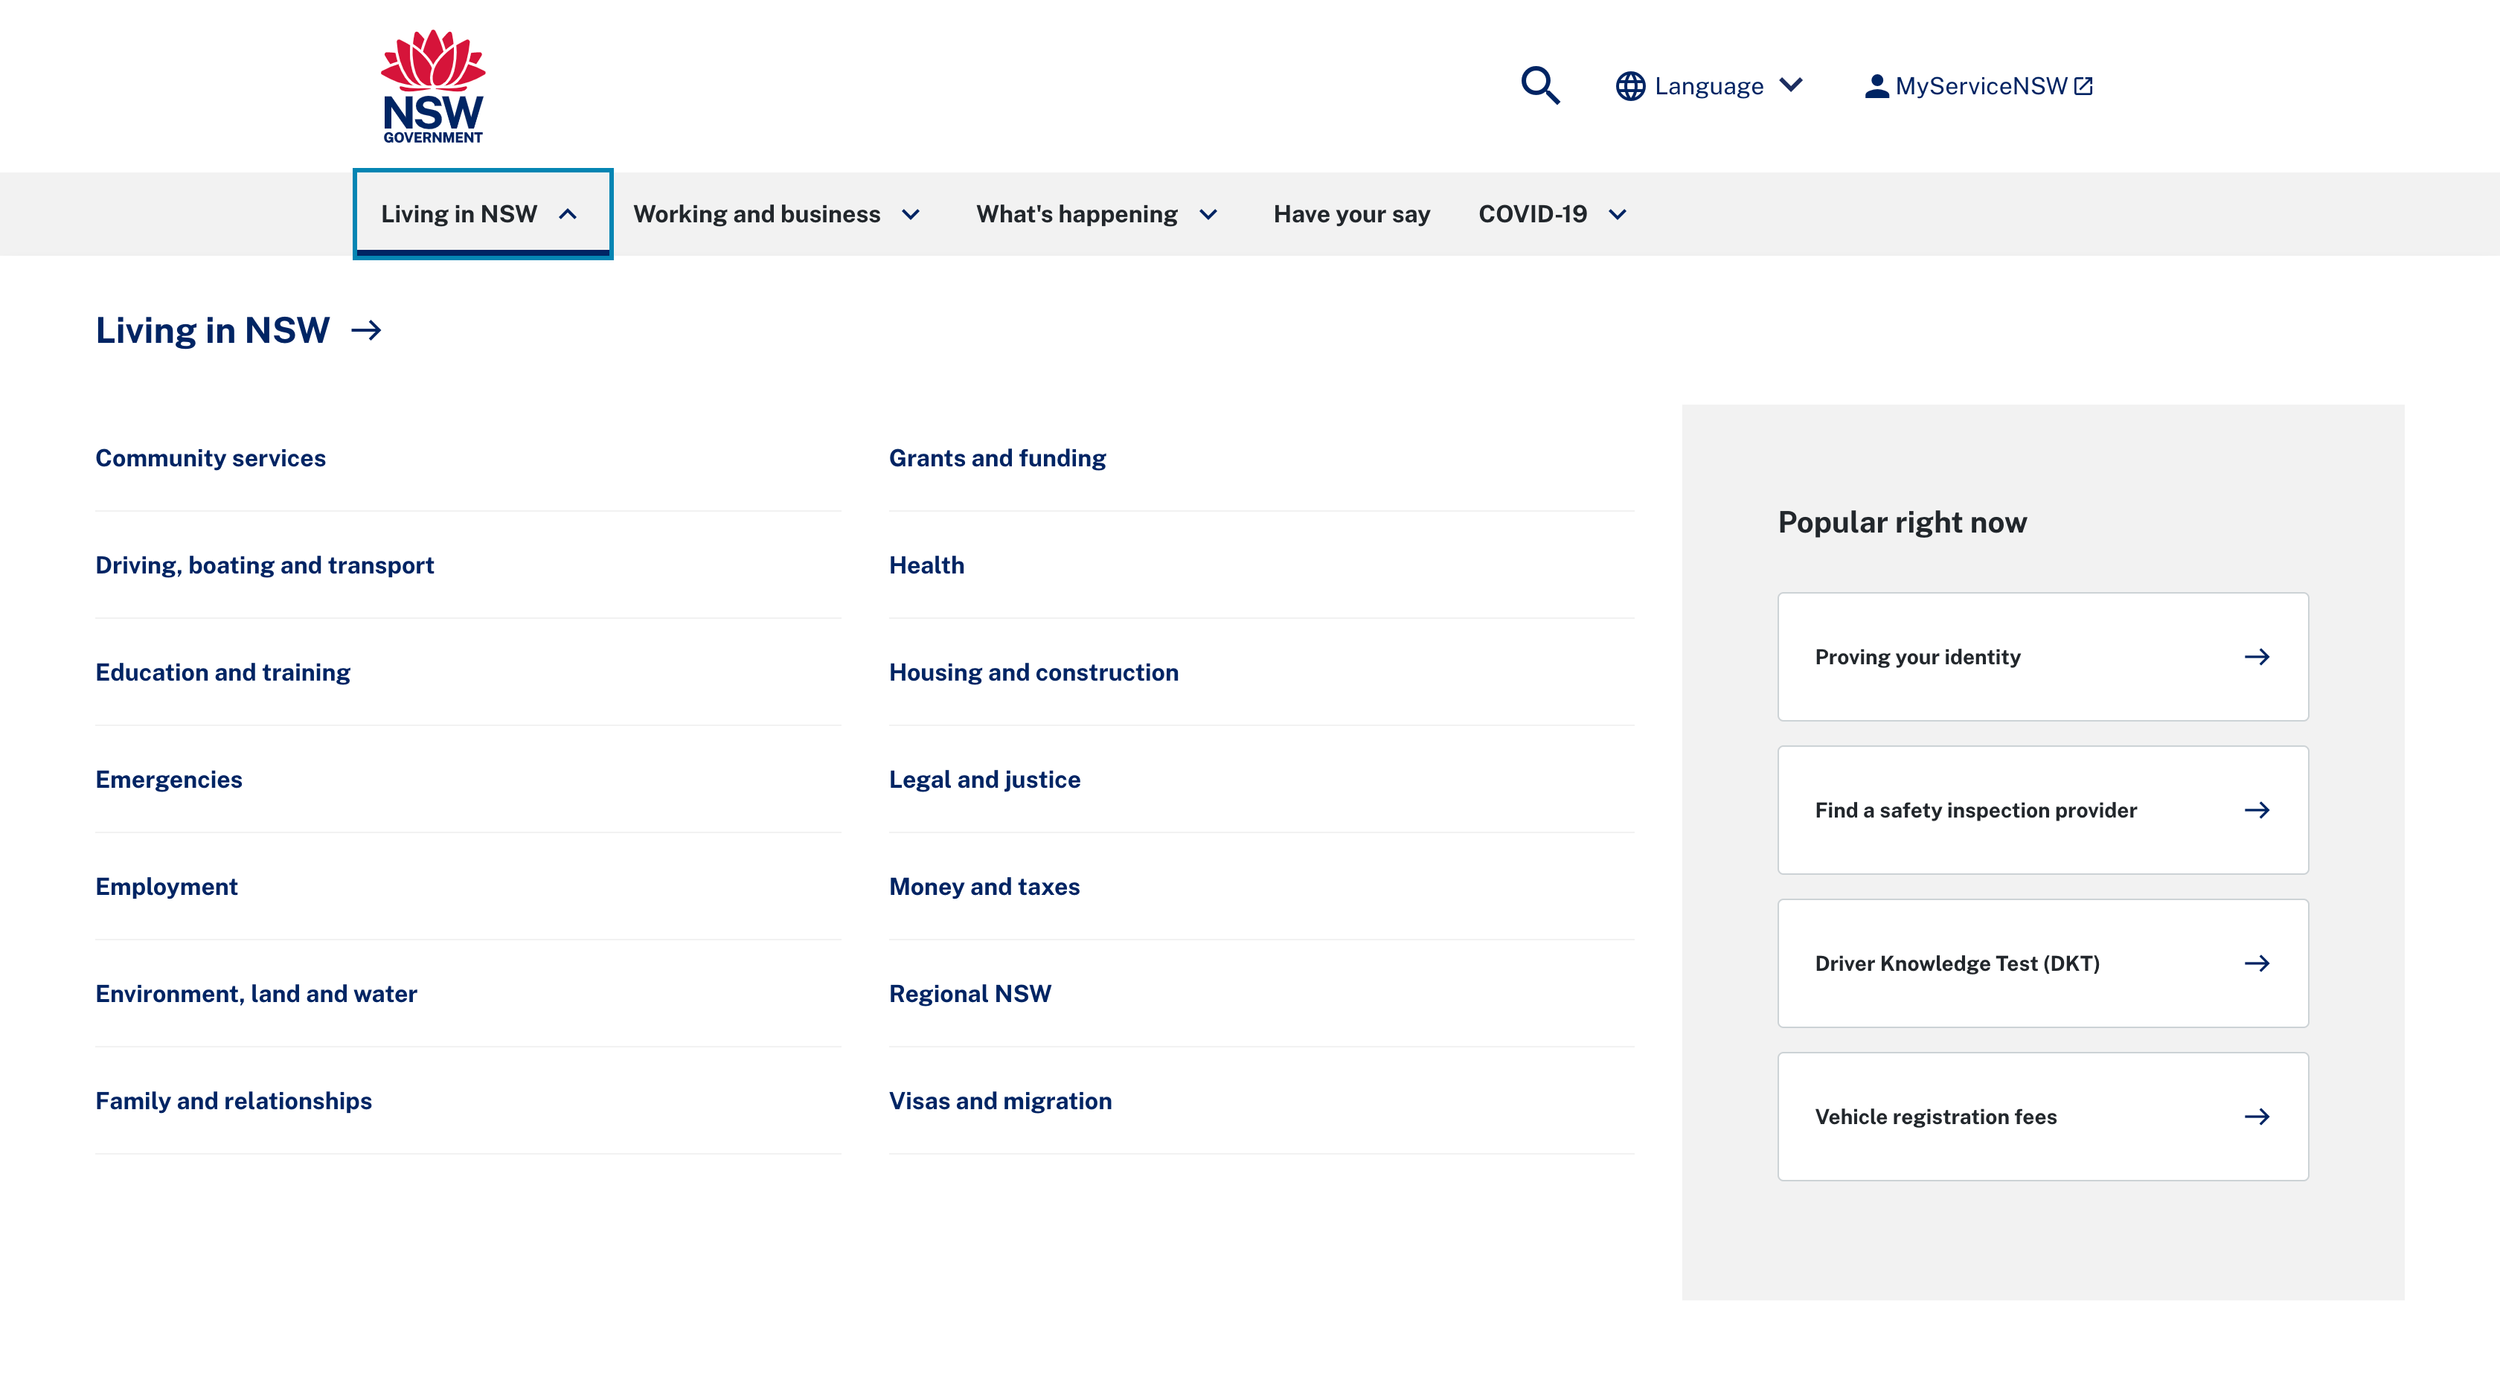The image size is (2500, 1394).
Task: Open Driving, boating and transport link
Action: coord(265,565)
